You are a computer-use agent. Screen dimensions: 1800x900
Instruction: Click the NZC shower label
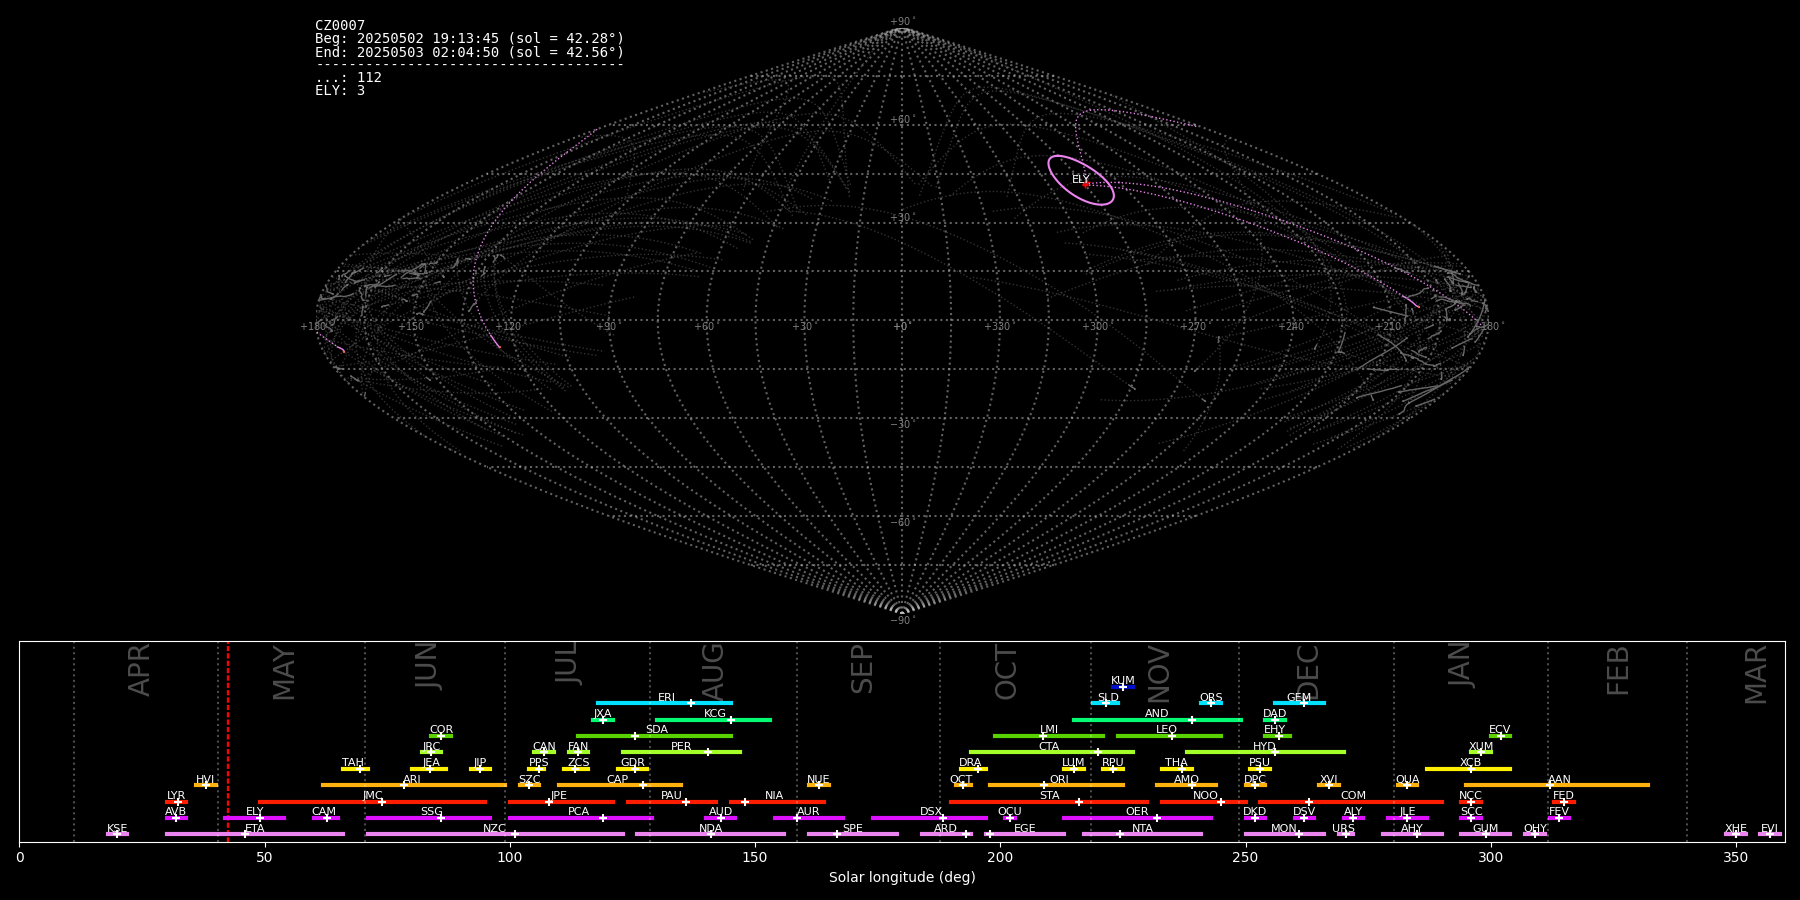coord(494,829)
